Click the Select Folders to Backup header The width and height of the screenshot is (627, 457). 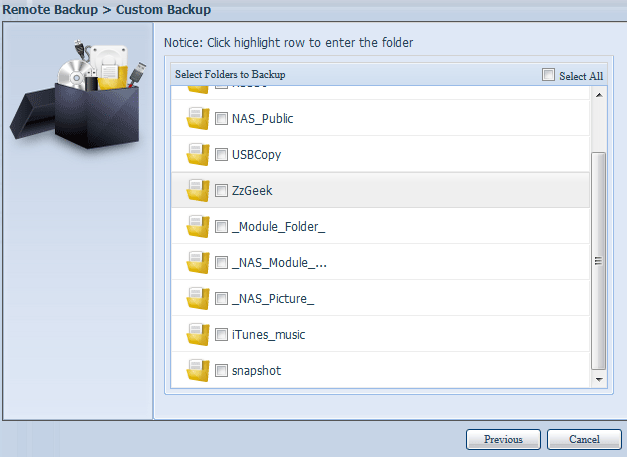tap(230, 74)
